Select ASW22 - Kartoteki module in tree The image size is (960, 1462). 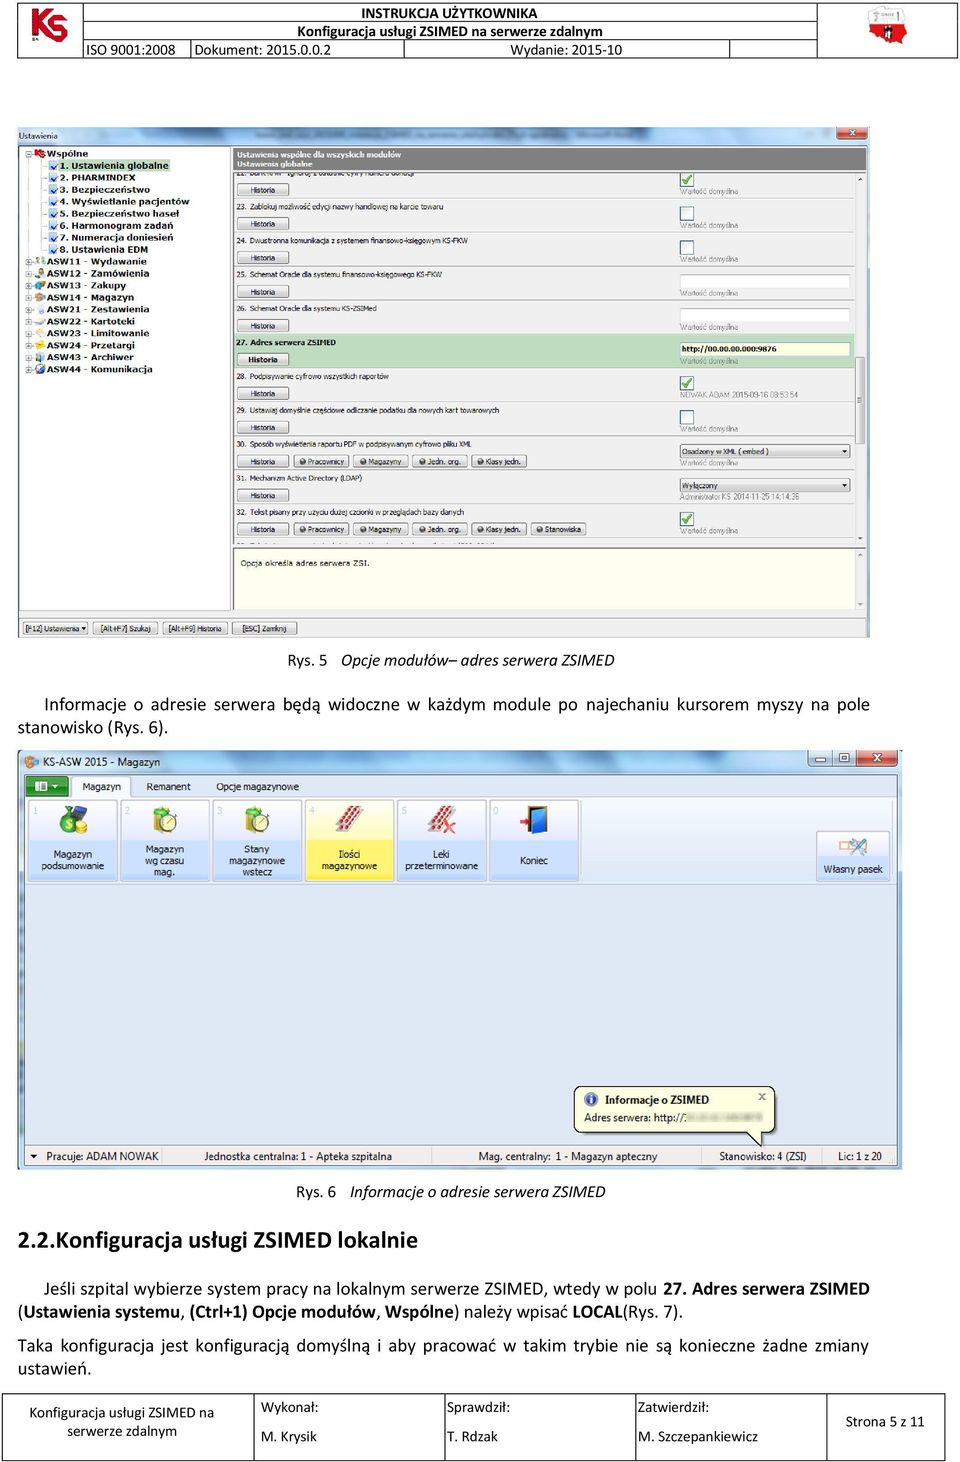[x=91, y=321]
